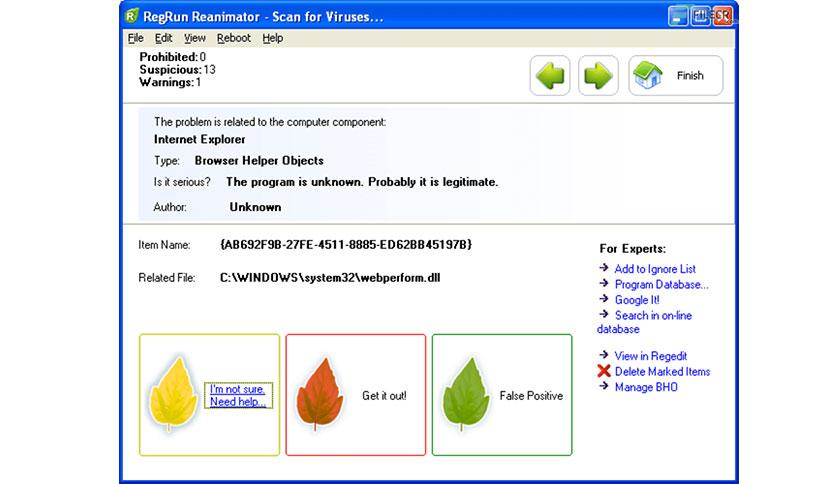Screen dimensions: 836x484
Task: Click the arrow beside Add to Ignore List
Action: point(604,268)
